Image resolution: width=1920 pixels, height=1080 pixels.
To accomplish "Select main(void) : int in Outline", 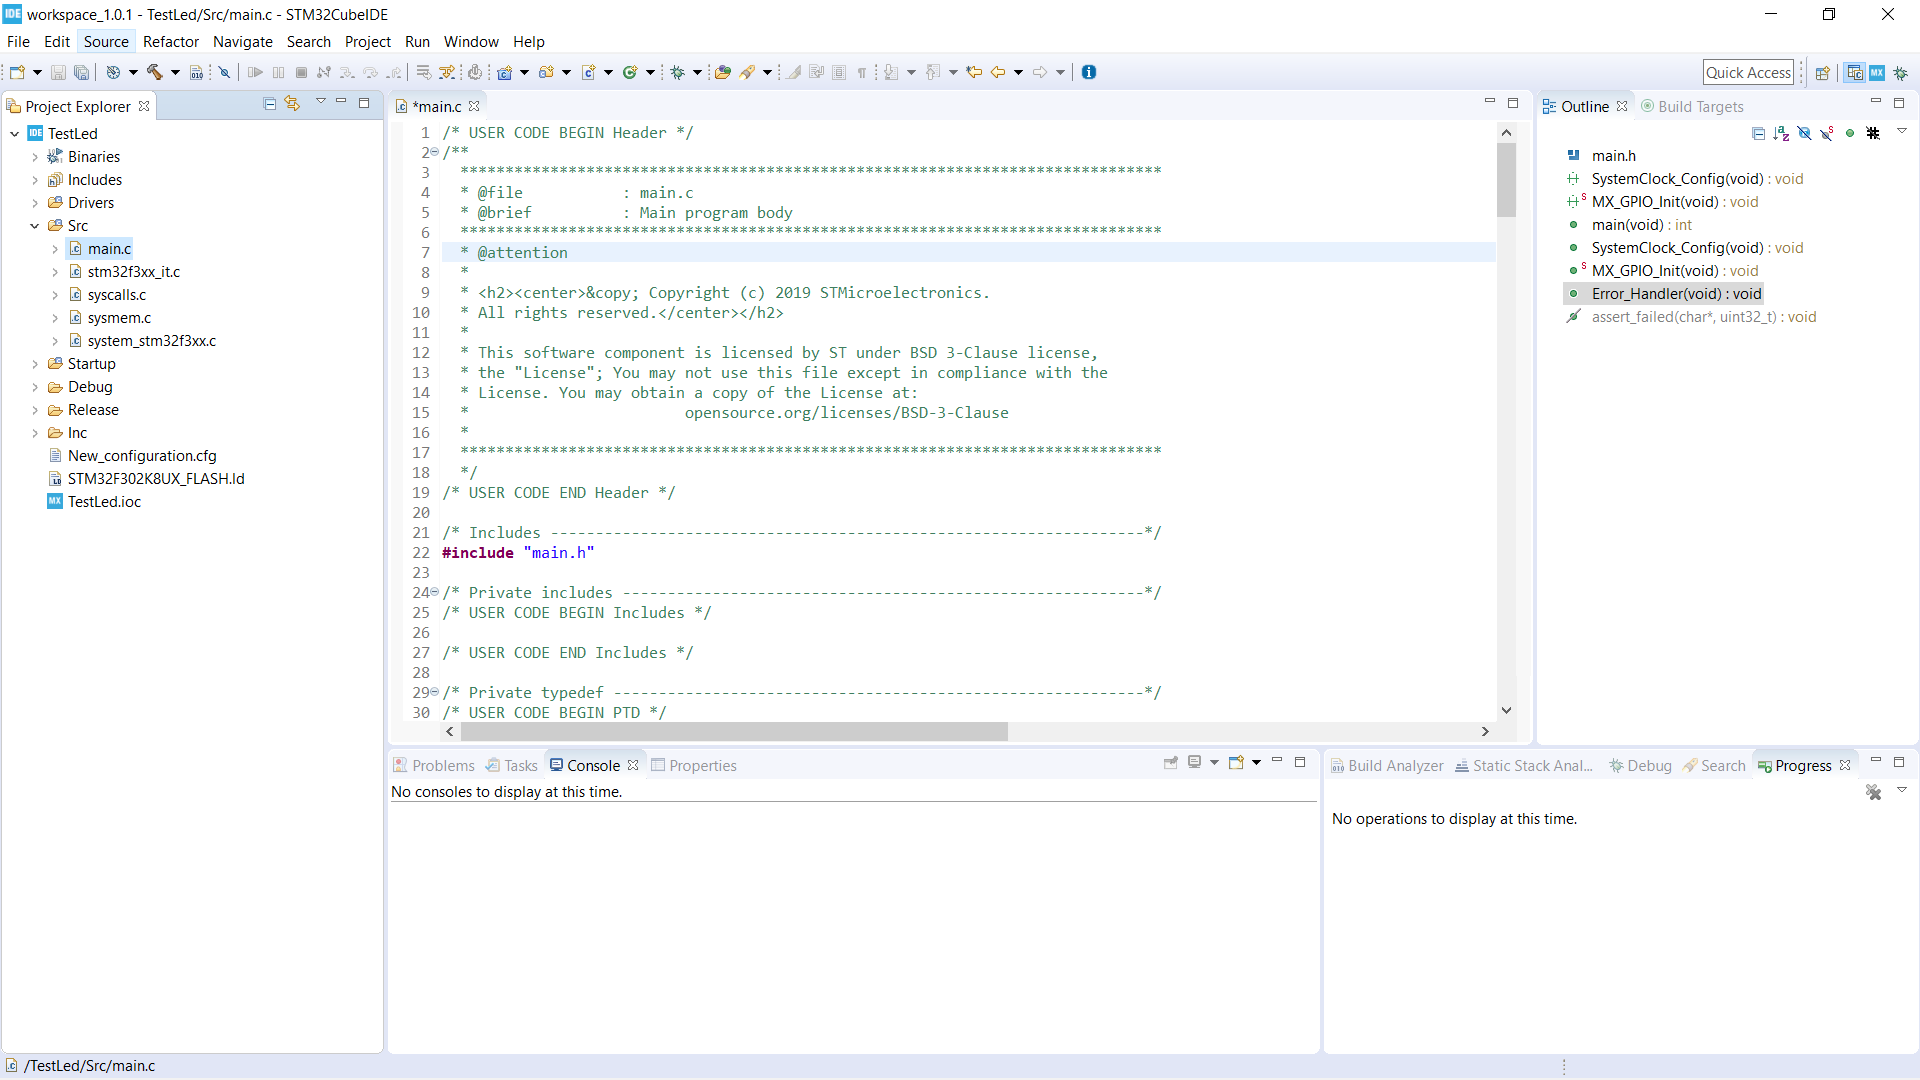I will click(x=1641, y=225).
